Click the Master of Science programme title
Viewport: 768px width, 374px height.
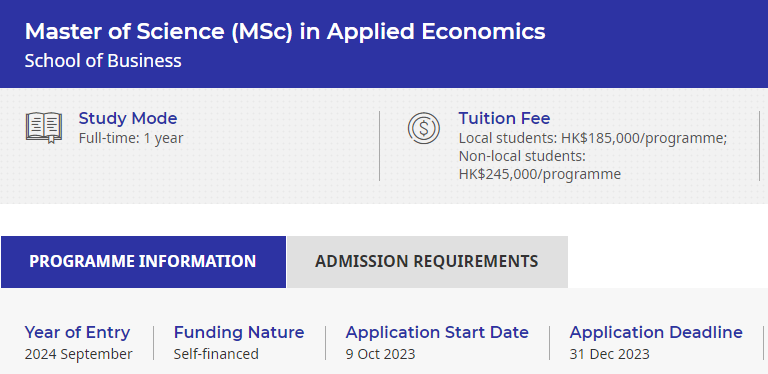coord(285,32)
